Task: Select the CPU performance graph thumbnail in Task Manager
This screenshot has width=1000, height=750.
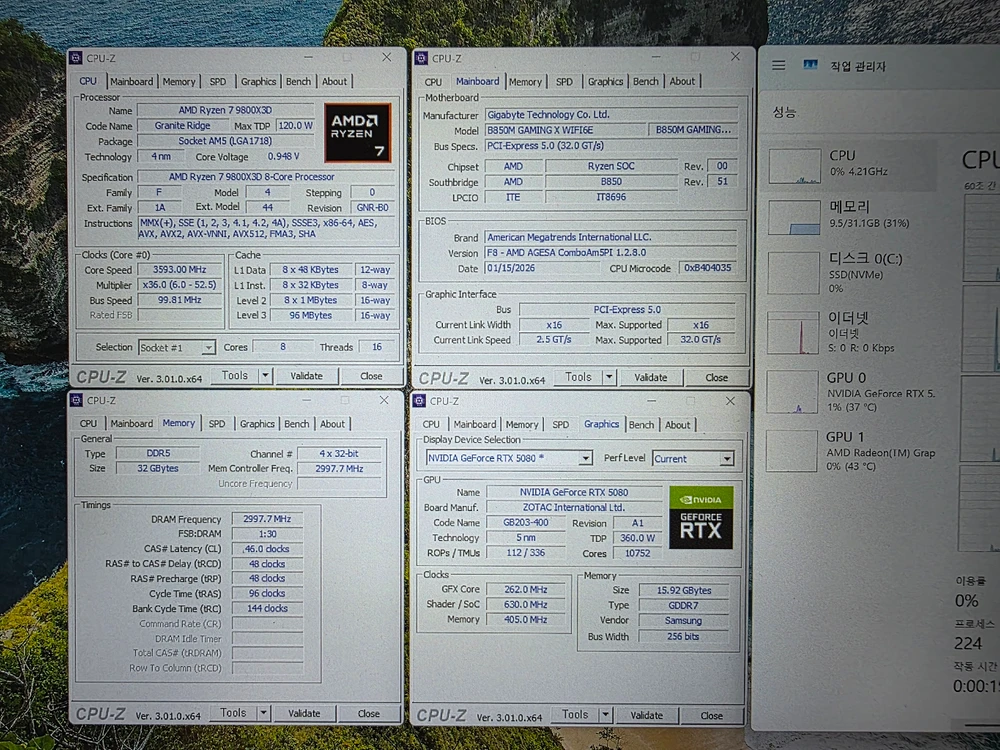Action: click(794, 166)
